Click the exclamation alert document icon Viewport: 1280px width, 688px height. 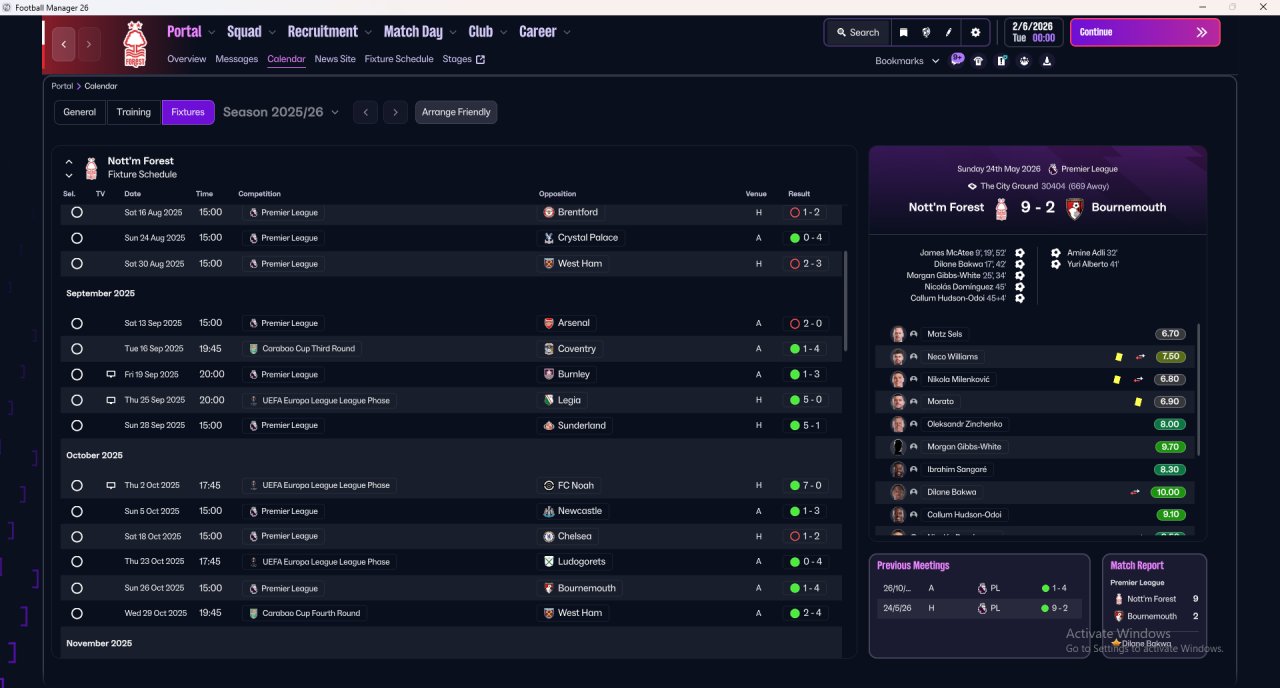pos(1001,61)
